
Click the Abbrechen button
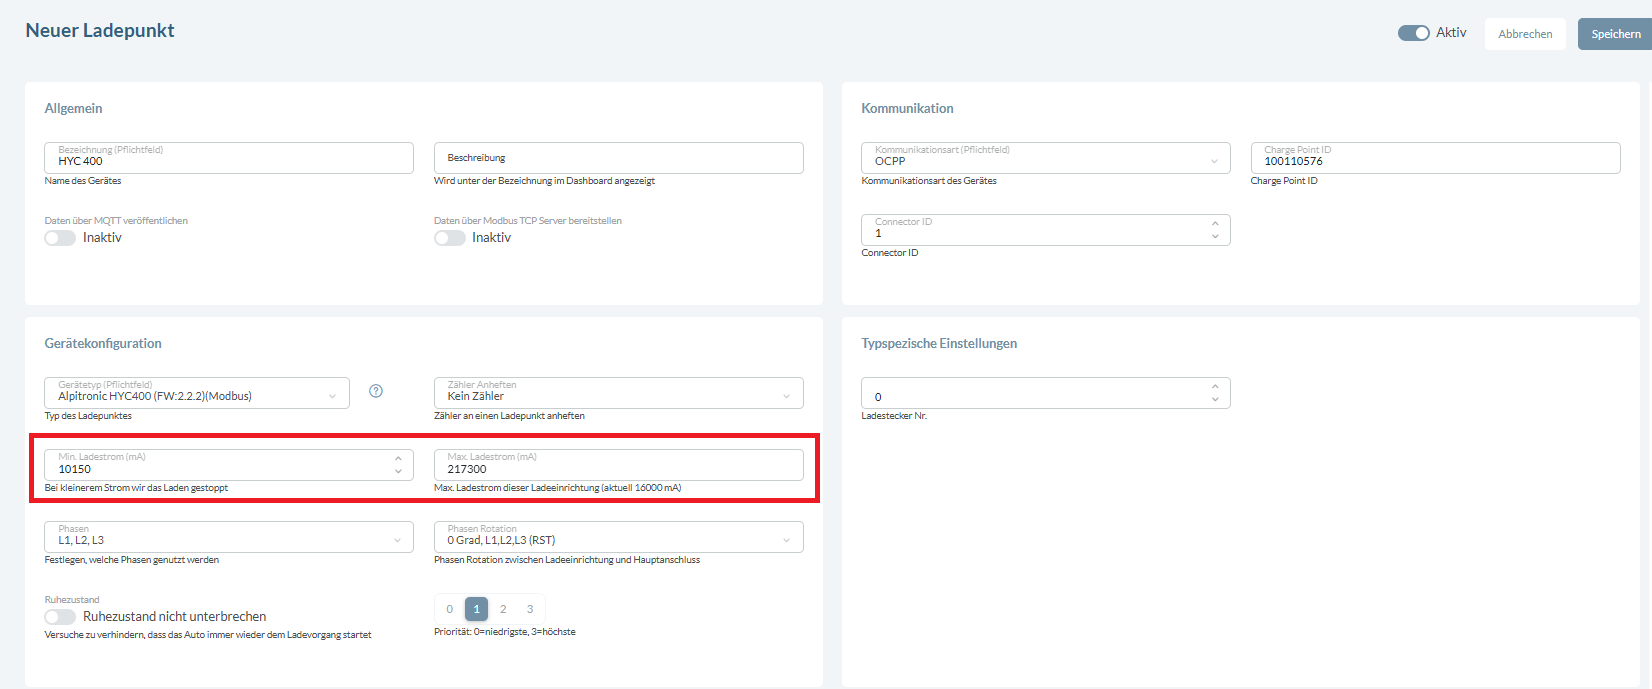tap(1524, 34)
